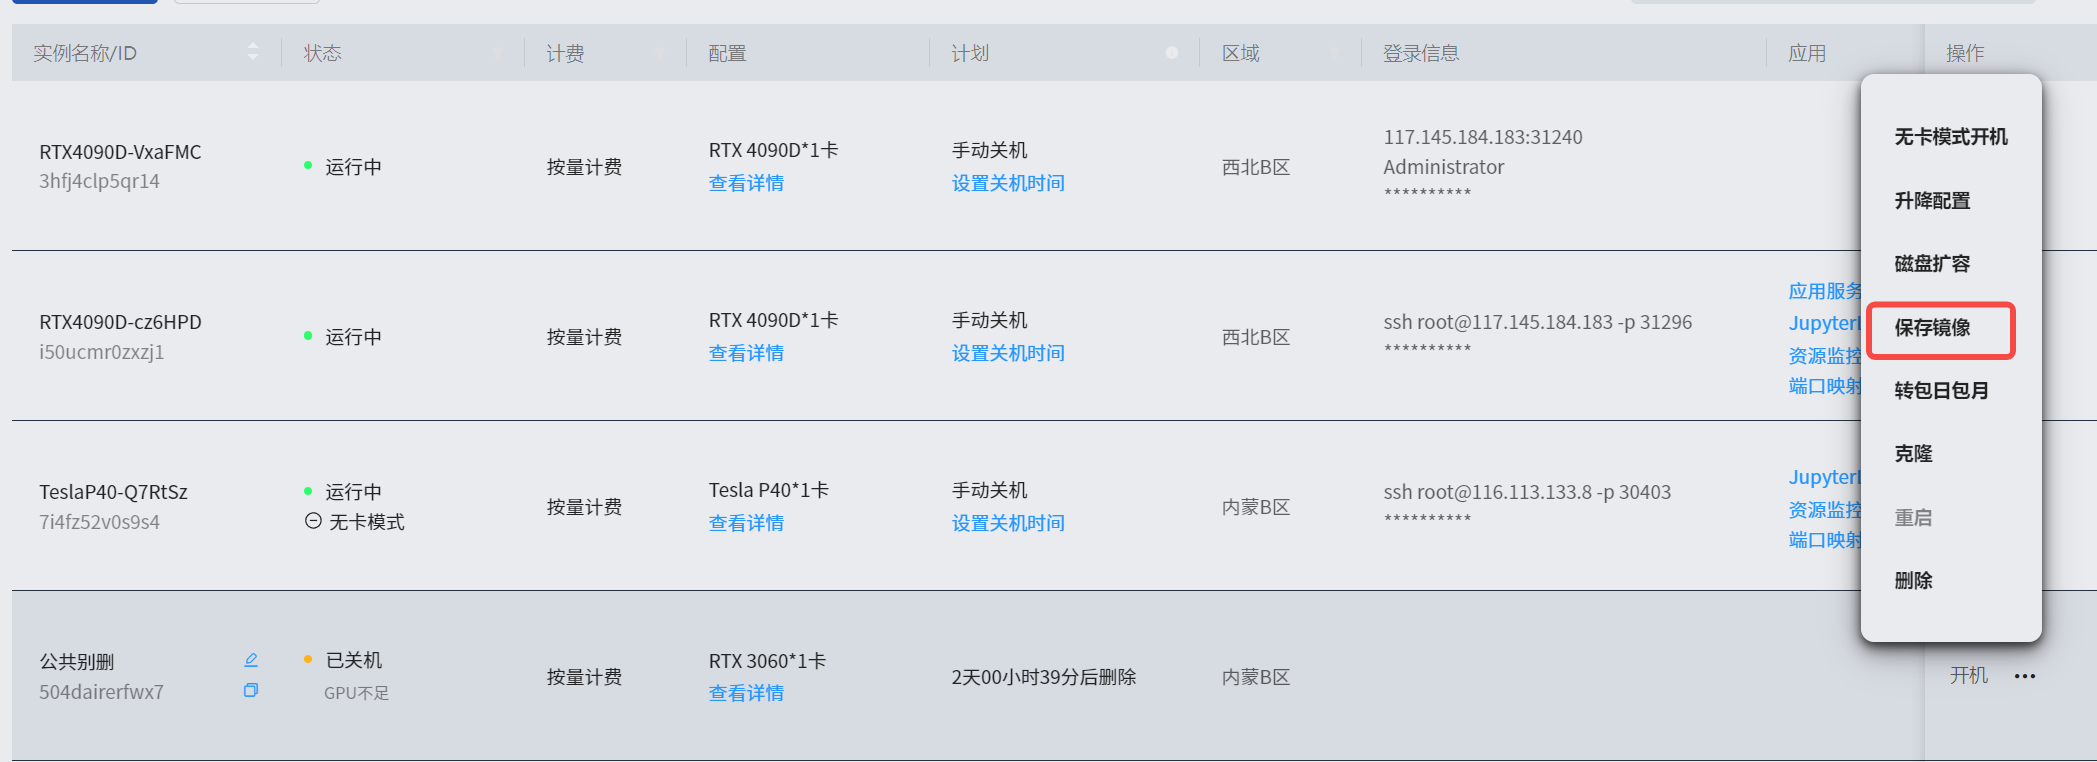Open the 区域 column filter dropdown

point(1334,54)
